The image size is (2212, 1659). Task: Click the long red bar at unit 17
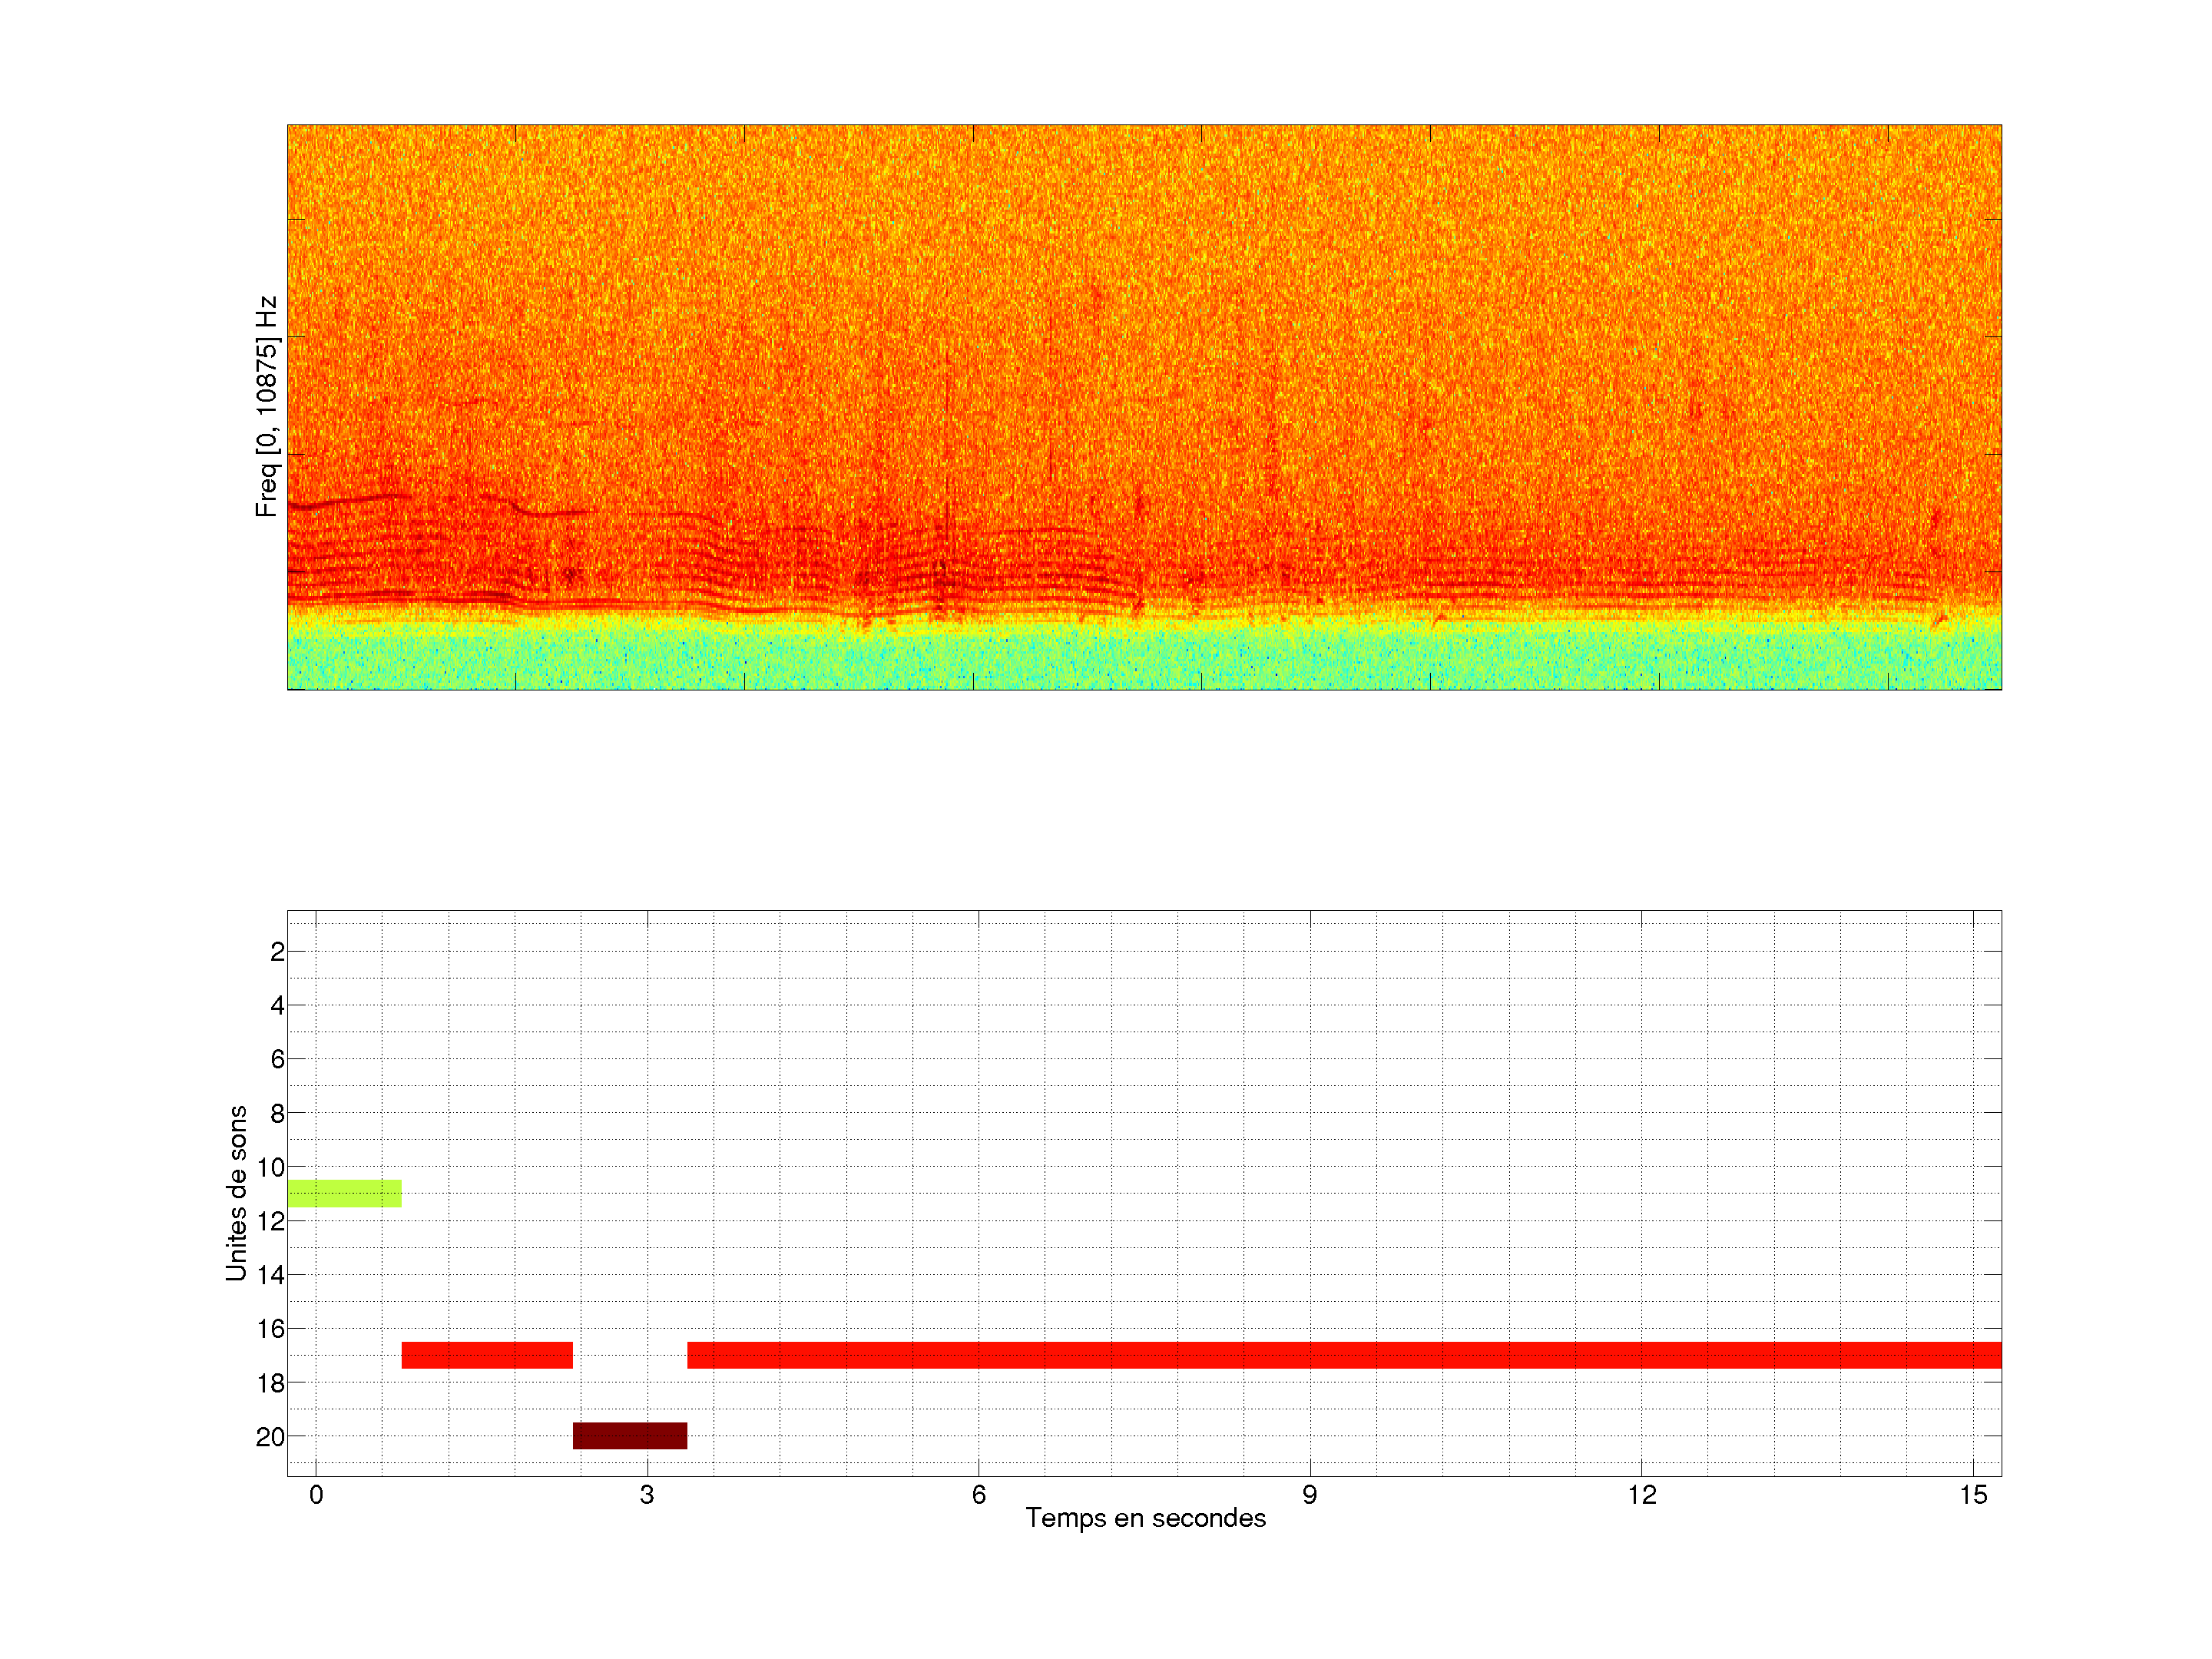coord(1343,1355)
